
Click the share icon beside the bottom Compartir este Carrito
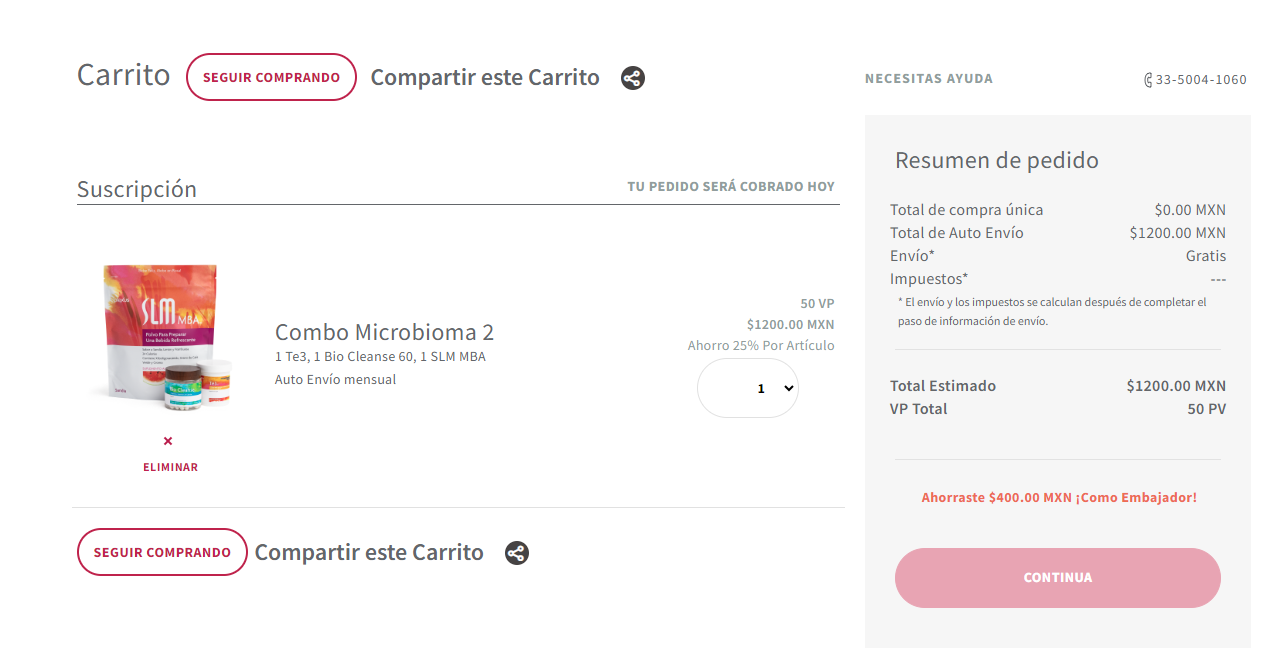[516, 553]
